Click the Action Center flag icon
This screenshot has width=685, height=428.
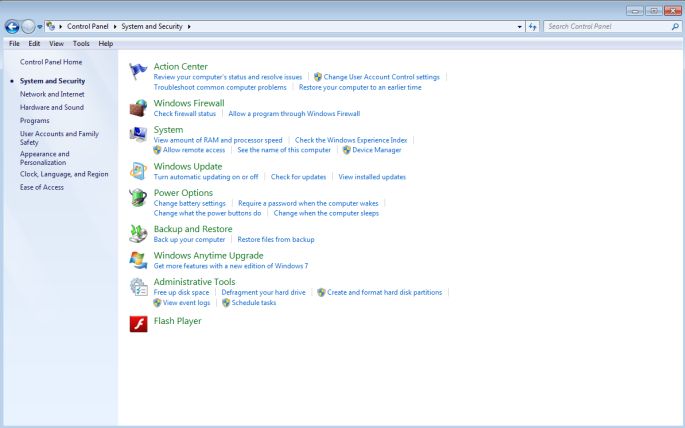[x=138, y=72]
